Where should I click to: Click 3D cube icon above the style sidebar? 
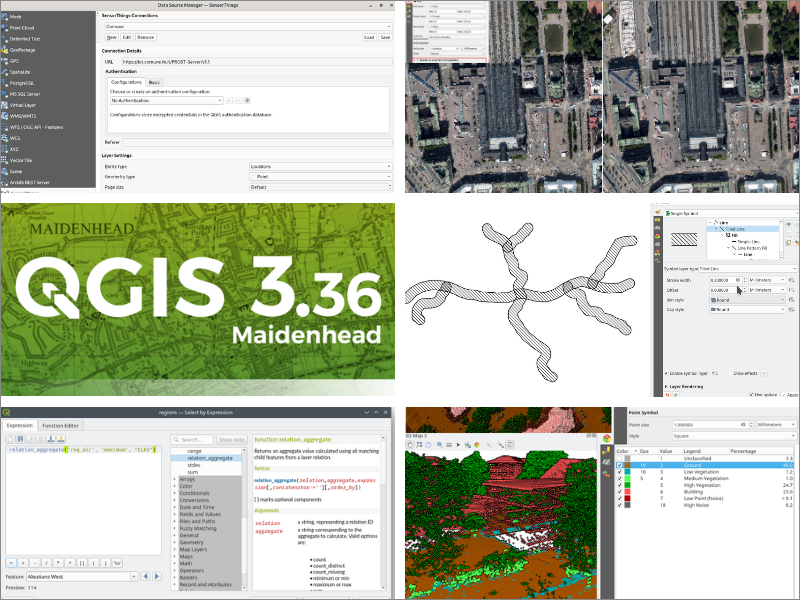[x=607, y=439]
